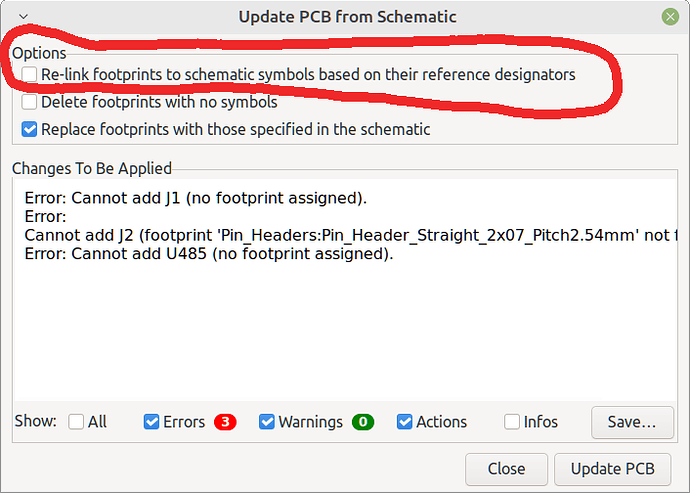
Task: Click the green warnings count badge
Action: coord(363,422)
